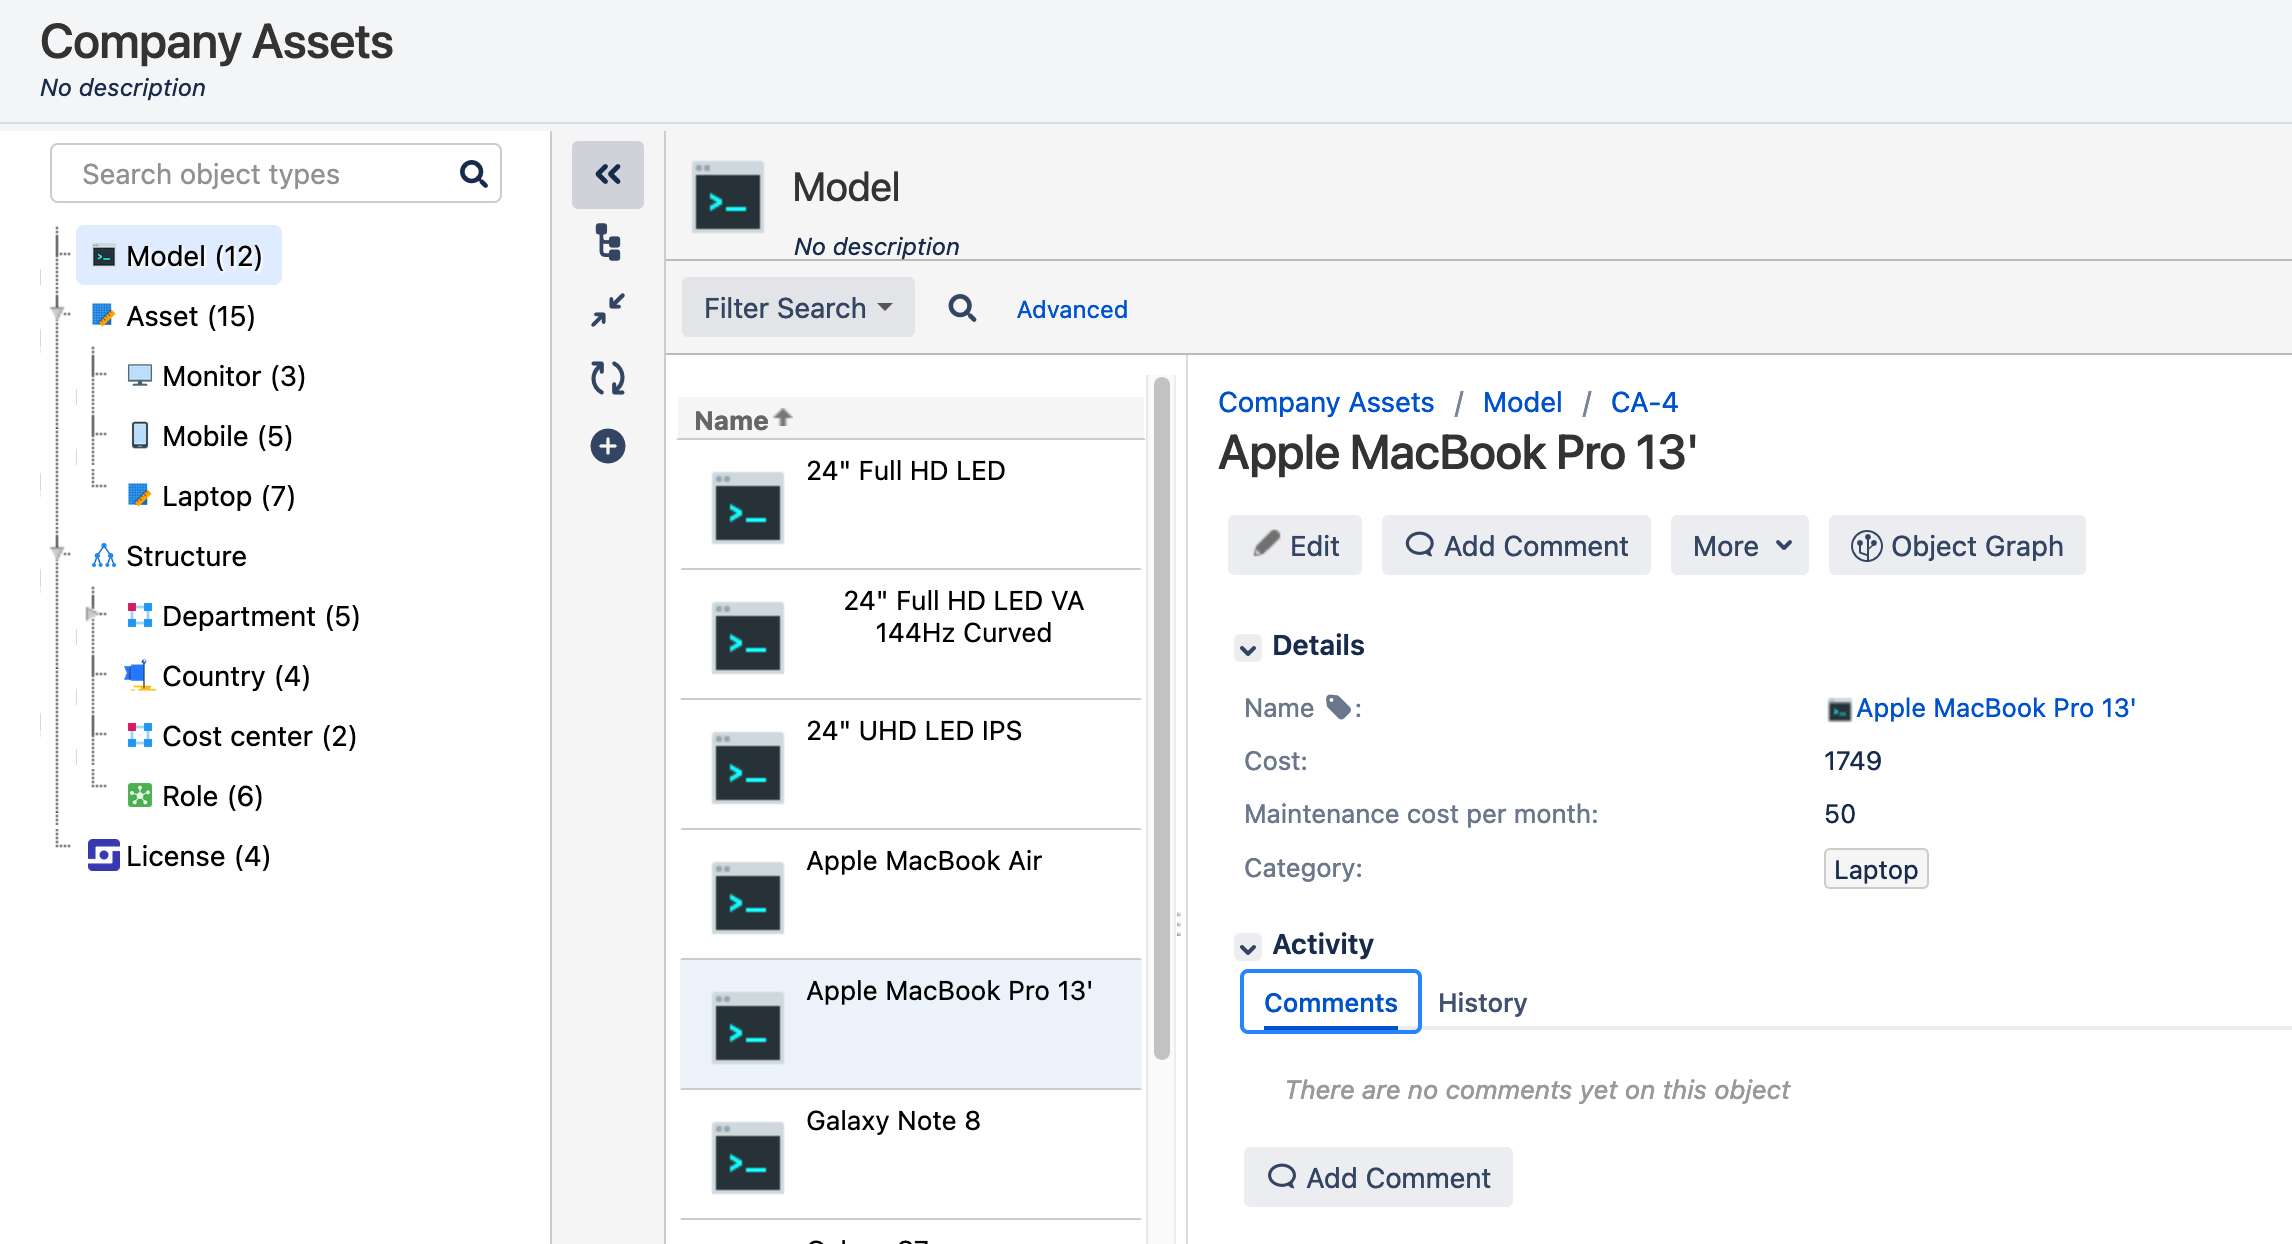
Task: Click the Model header terminal icon
Action: pyautogui.click(x=728, y=196)
